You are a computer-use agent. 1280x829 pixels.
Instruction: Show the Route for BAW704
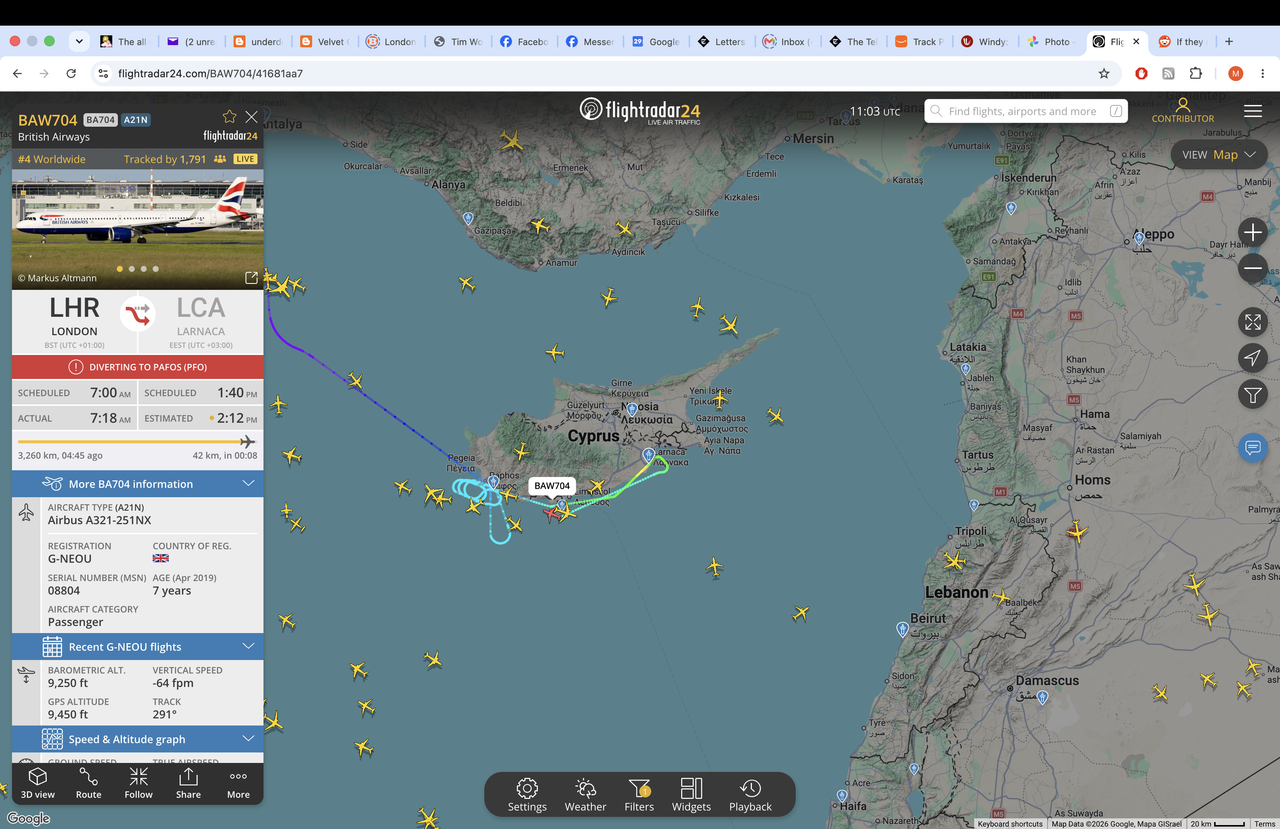[x=88, y=782]
